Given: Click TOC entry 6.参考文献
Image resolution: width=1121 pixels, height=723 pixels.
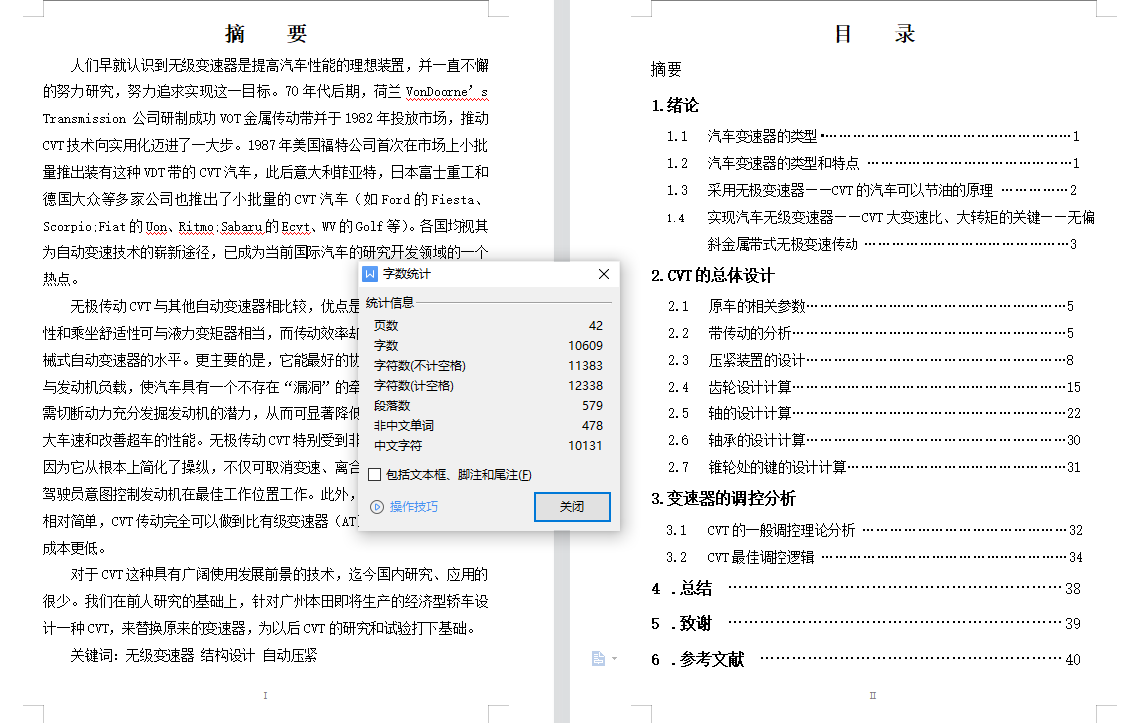Looking at the screenshot, I should point(711,659).
